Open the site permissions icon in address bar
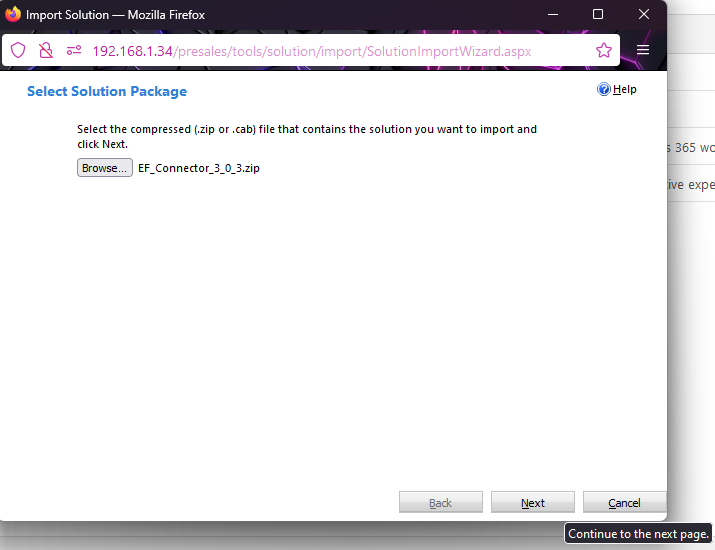 click(73, 50)
